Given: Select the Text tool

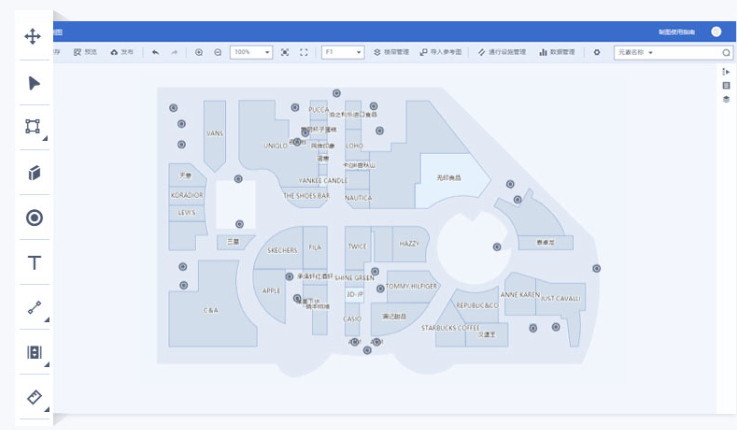Looking at the screenshot, I should coord(33,263).
